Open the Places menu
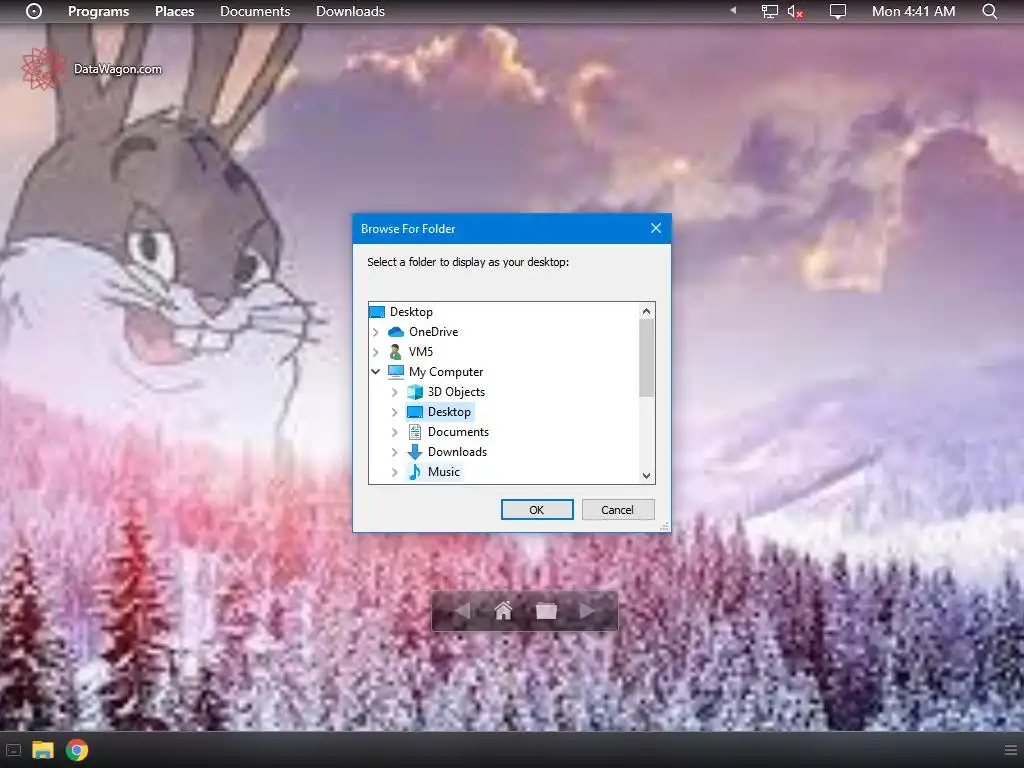The width and height of the screenshot is (1024, 768). (174, 11)
